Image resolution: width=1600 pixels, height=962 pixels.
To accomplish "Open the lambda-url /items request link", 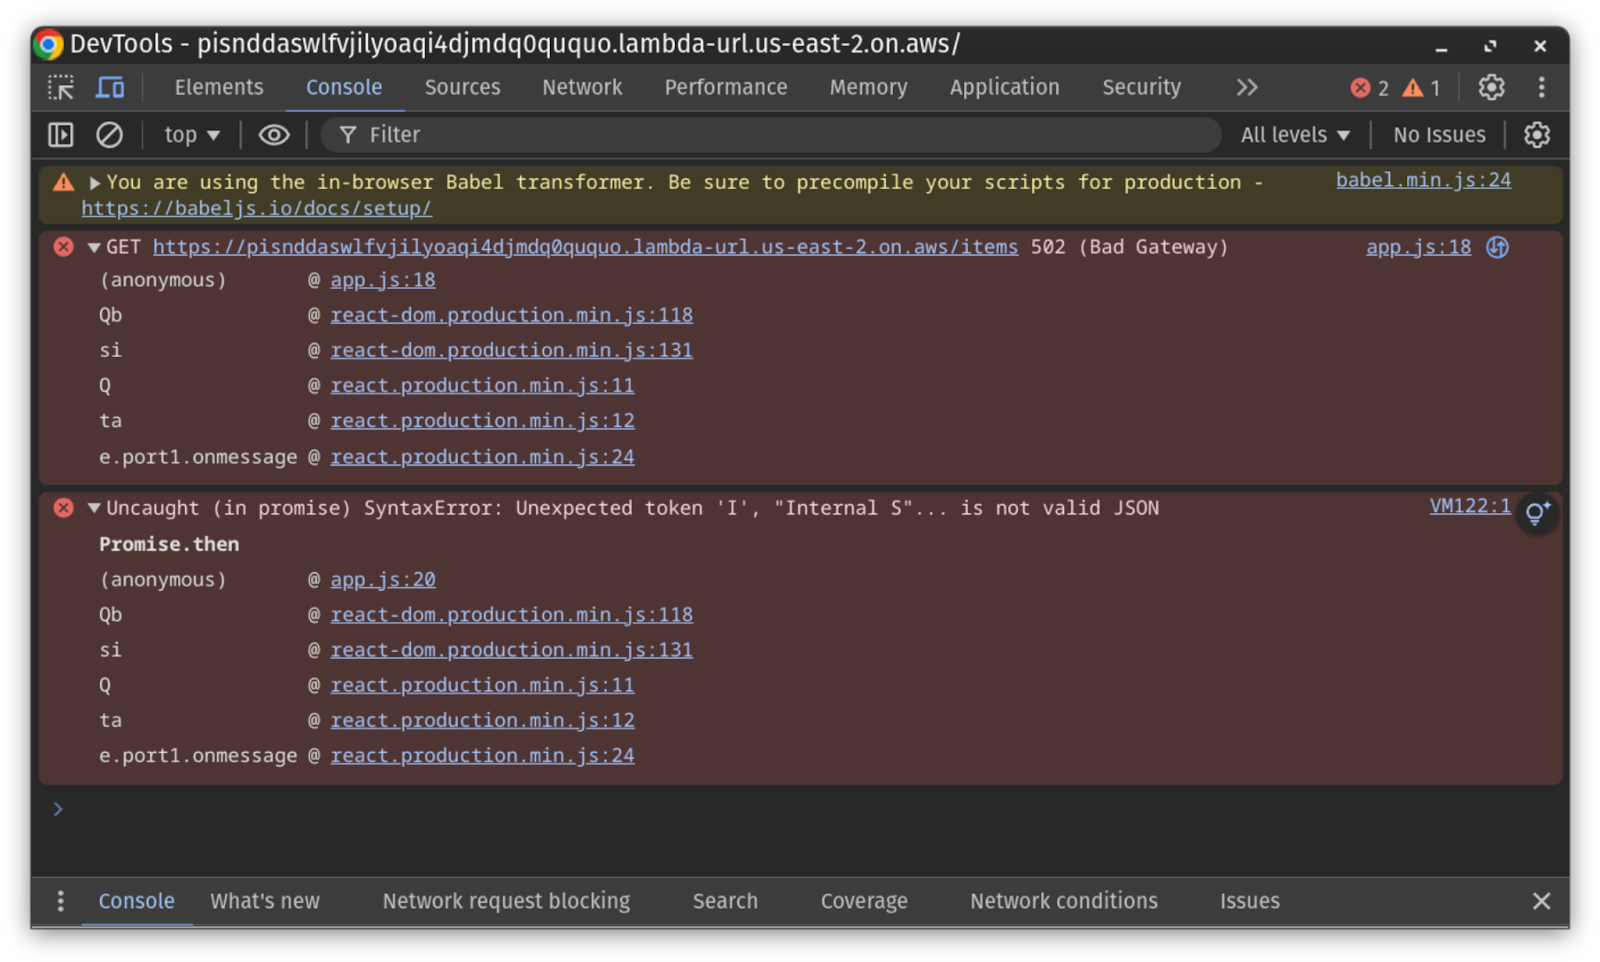I will click(585, 247).
